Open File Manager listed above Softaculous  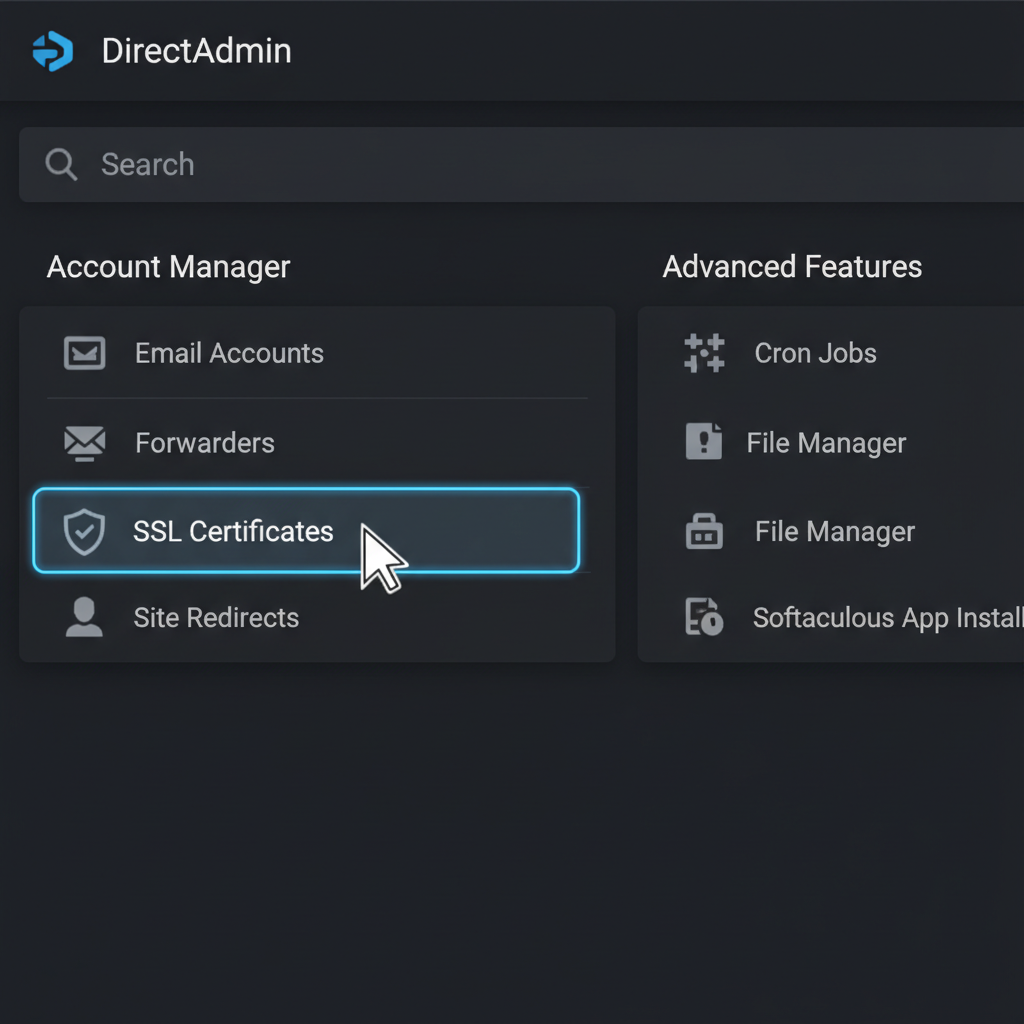click(834, 531)
